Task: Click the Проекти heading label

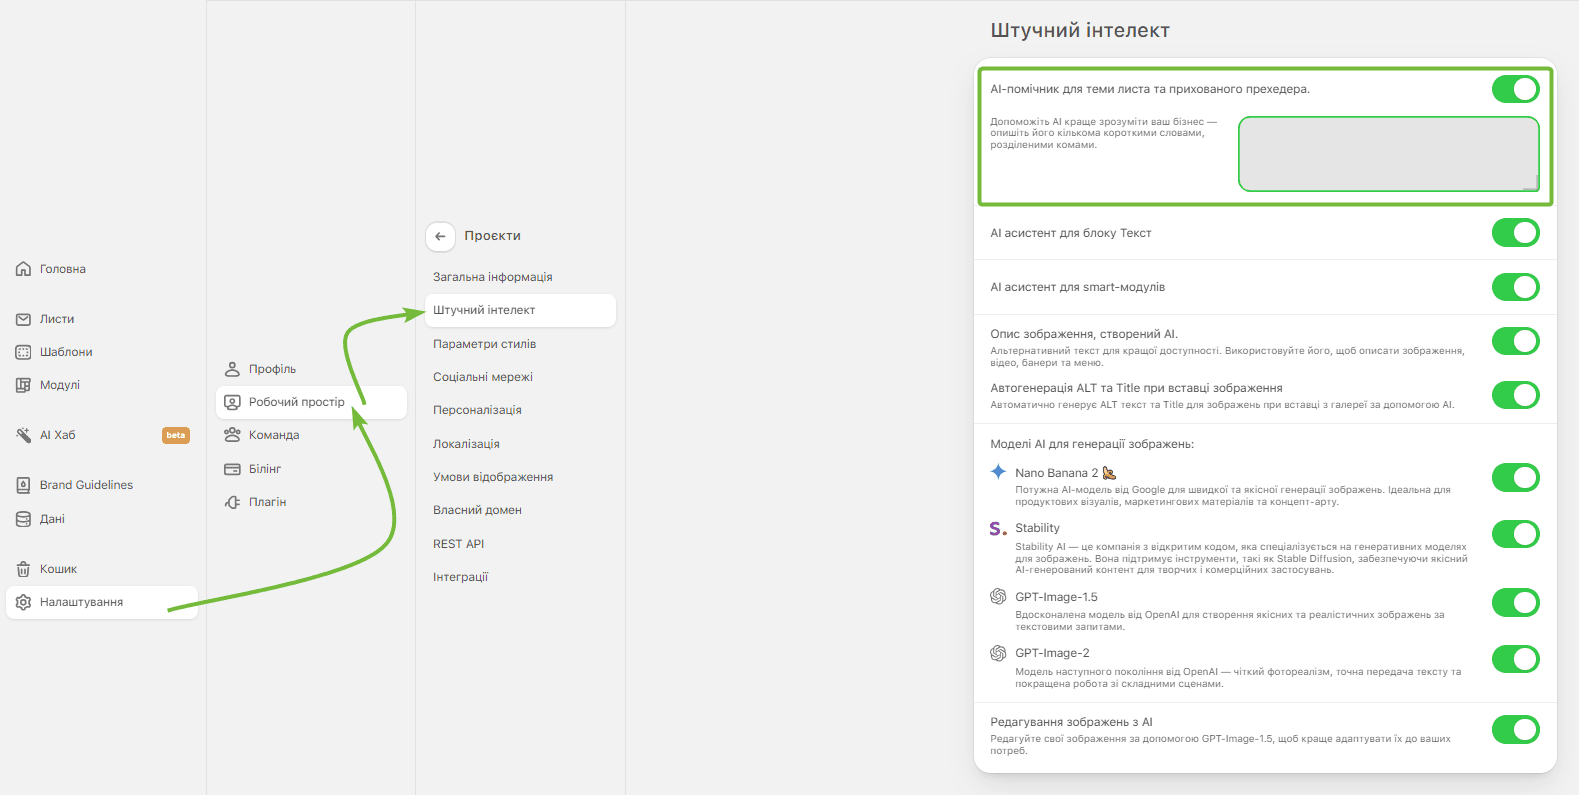Action: click(492, 236)
